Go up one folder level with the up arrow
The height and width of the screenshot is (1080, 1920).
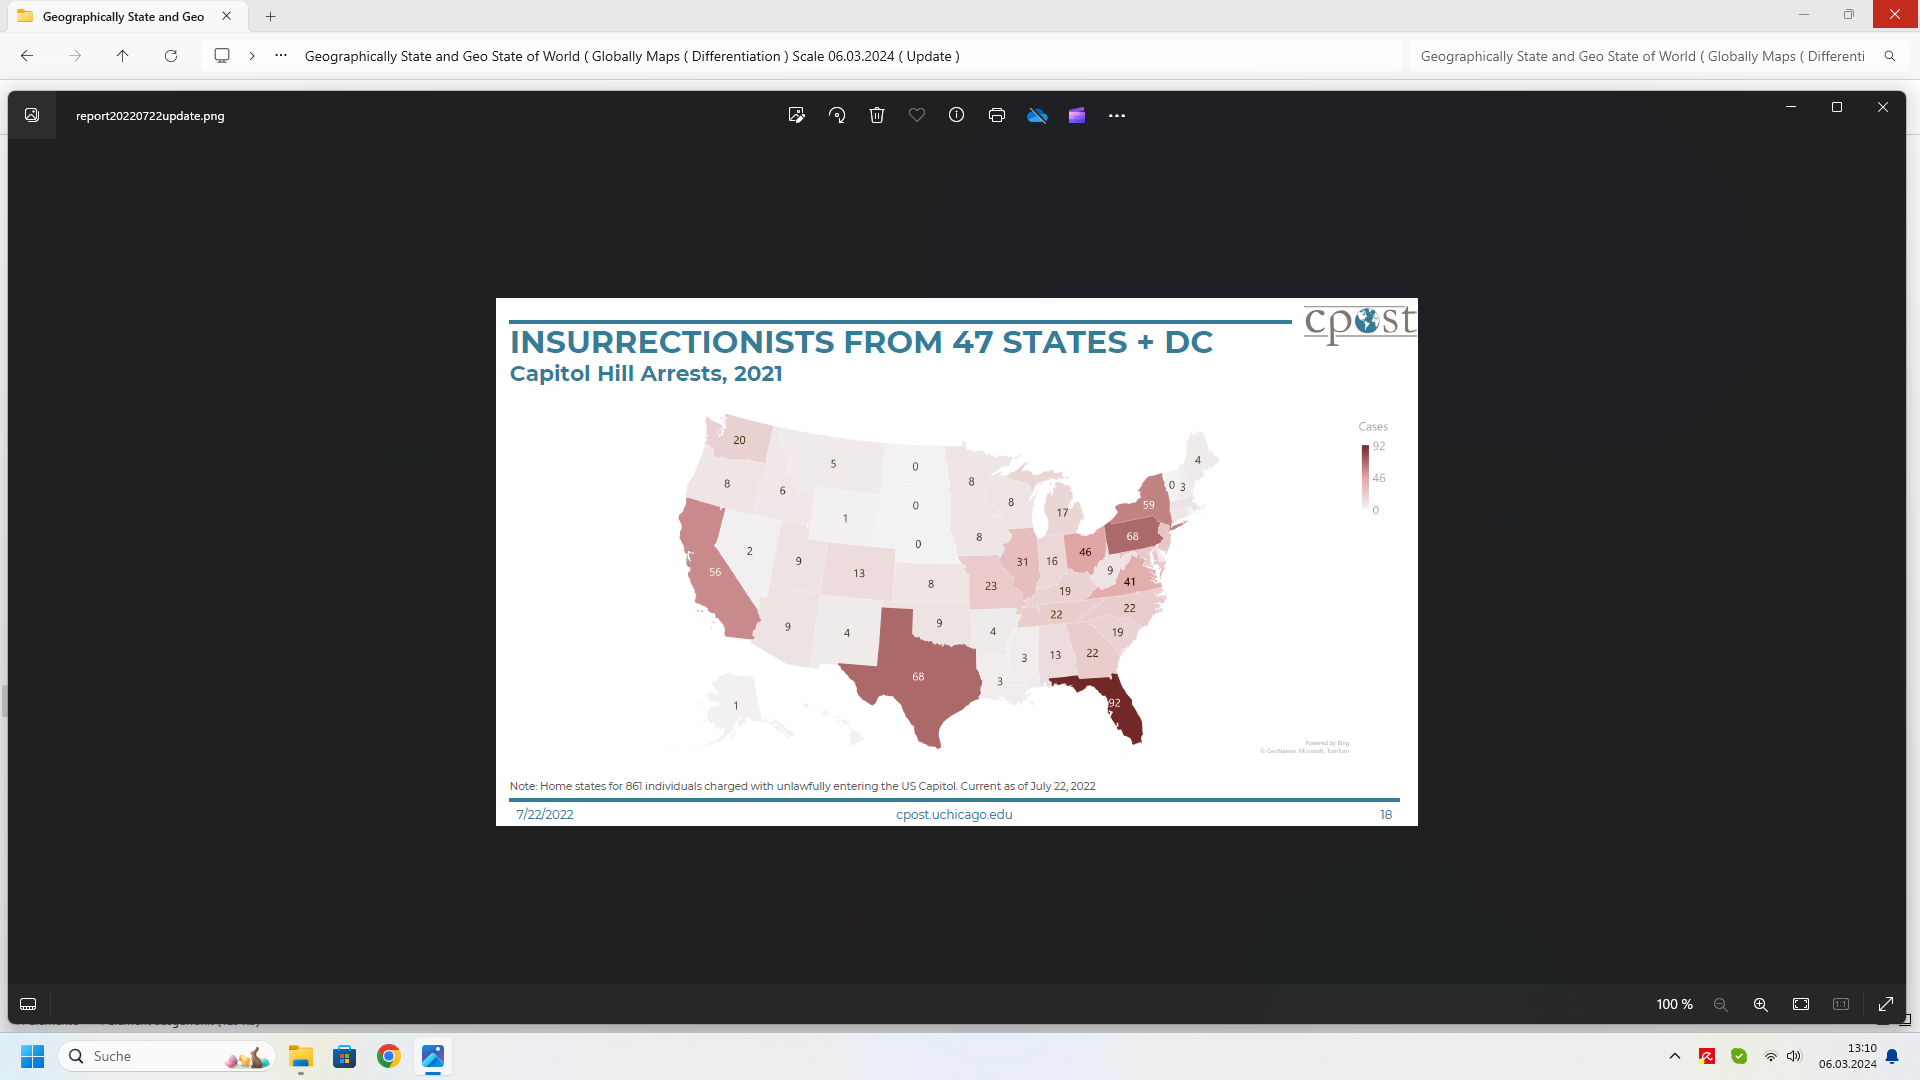123,56
